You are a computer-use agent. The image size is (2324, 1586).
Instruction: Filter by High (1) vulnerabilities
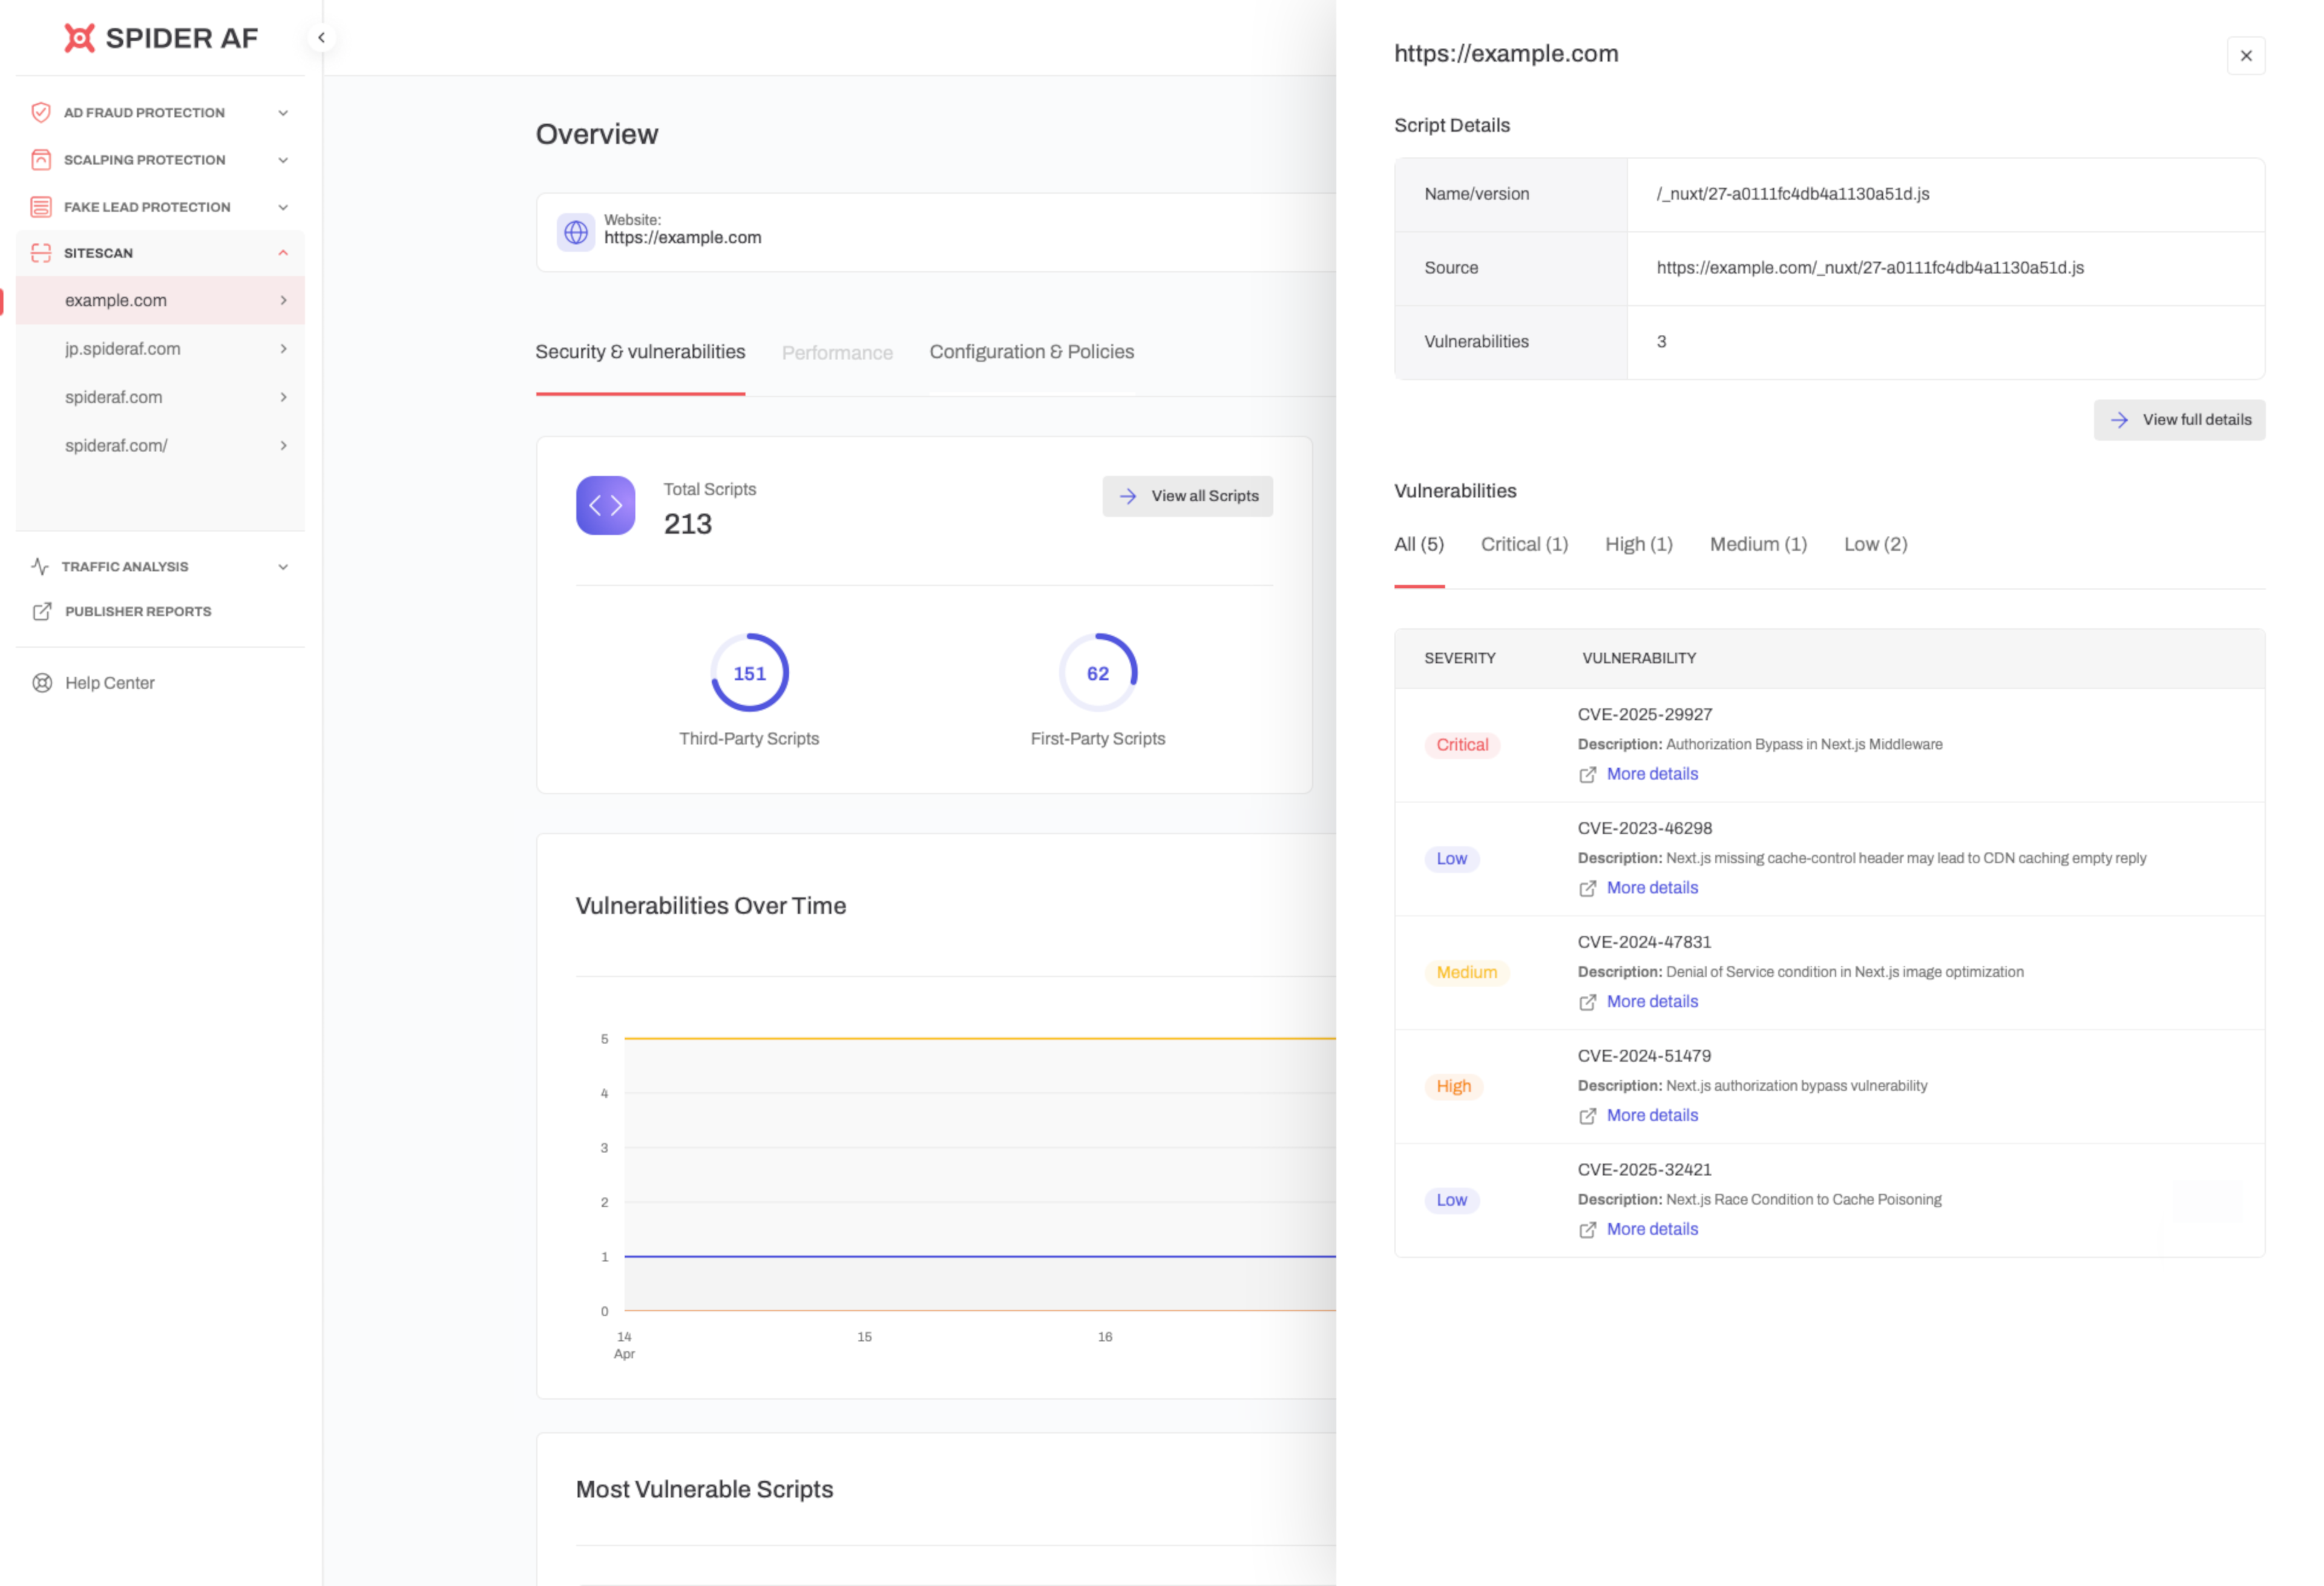pos(1638,544)
